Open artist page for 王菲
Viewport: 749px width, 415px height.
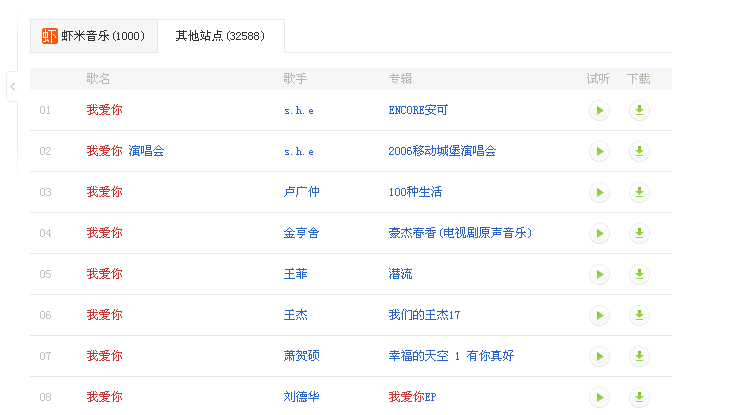(x=296, y=274)
